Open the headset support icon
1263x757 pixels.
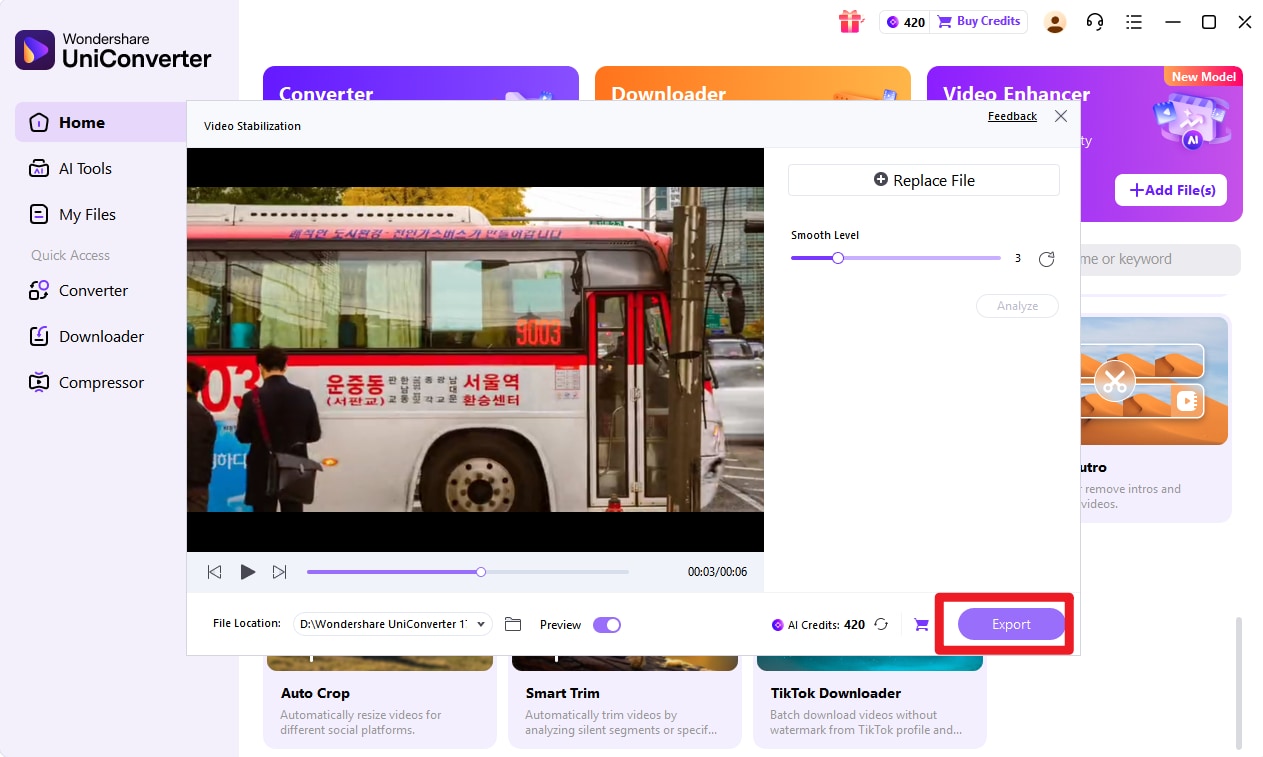coord(1095,22)
